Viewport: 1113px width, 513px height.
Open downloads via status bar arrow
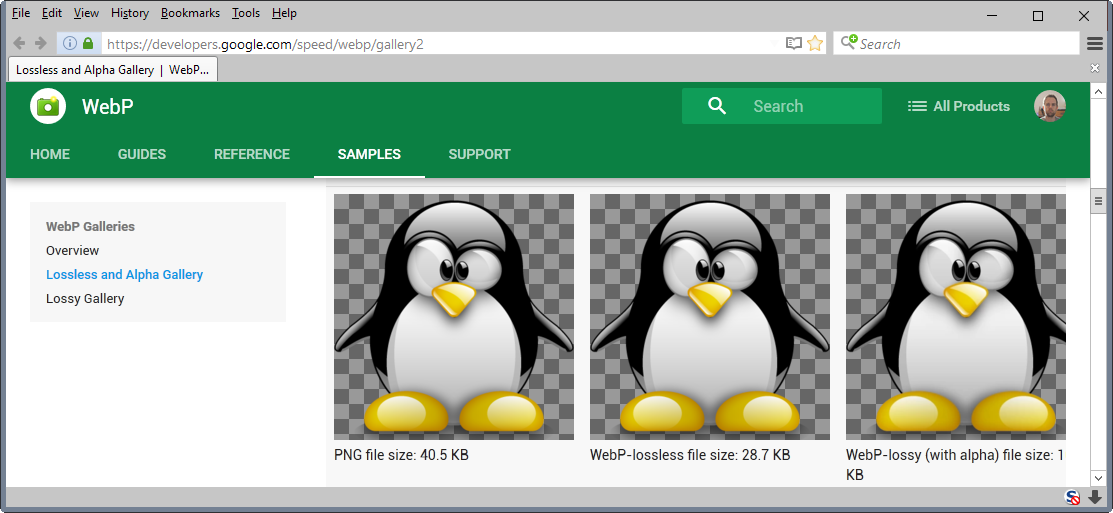click(x=1095, y=497)
